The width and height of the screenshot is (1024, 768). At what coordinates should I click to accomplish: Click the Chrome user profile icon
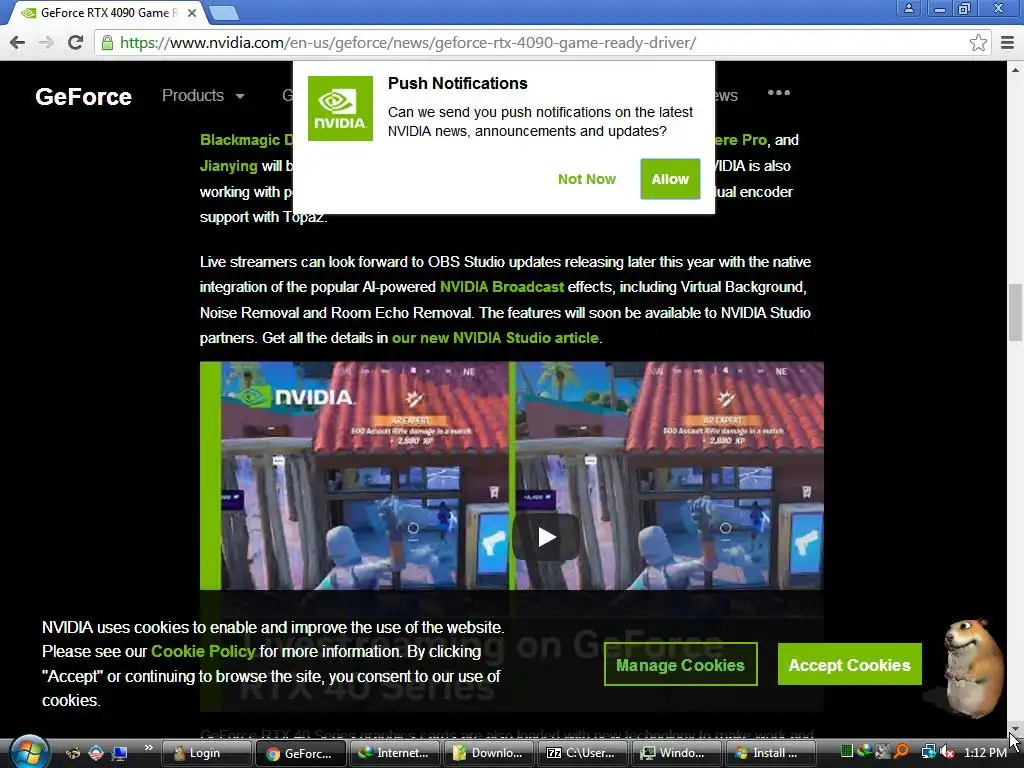point(908,8)
